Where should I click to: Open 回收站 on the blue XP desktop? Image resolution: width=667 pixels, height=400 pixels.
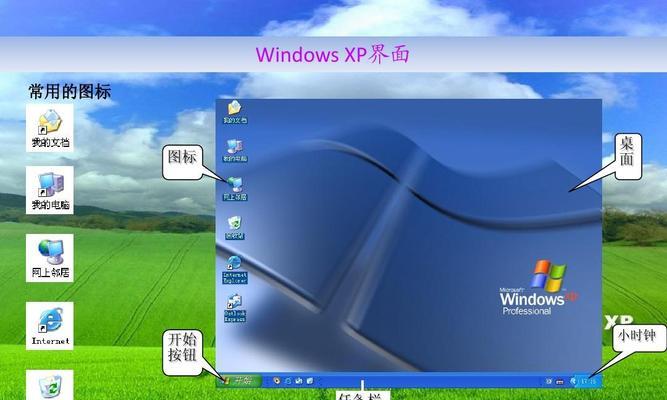pos(235,227)
